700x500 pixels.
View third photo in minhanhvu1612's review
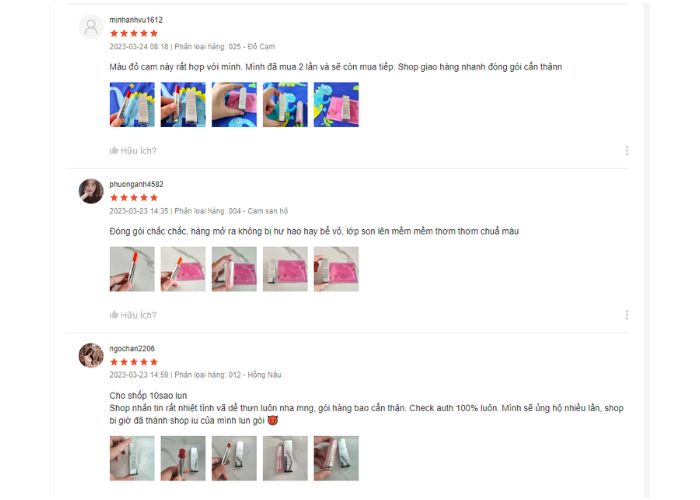coord(234,104)
